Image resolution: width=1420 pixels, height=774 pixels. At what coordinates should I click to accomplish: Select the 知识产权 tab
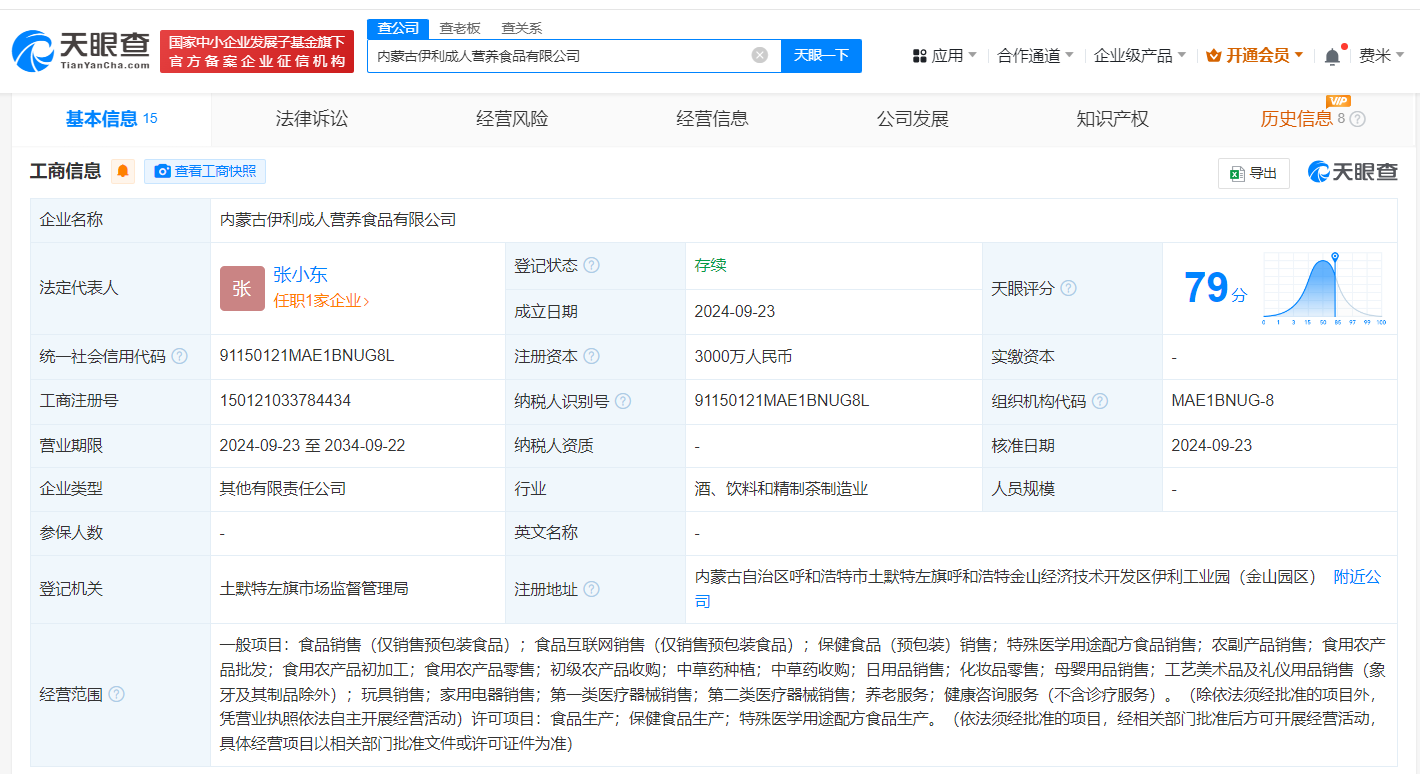(1111, 118)
